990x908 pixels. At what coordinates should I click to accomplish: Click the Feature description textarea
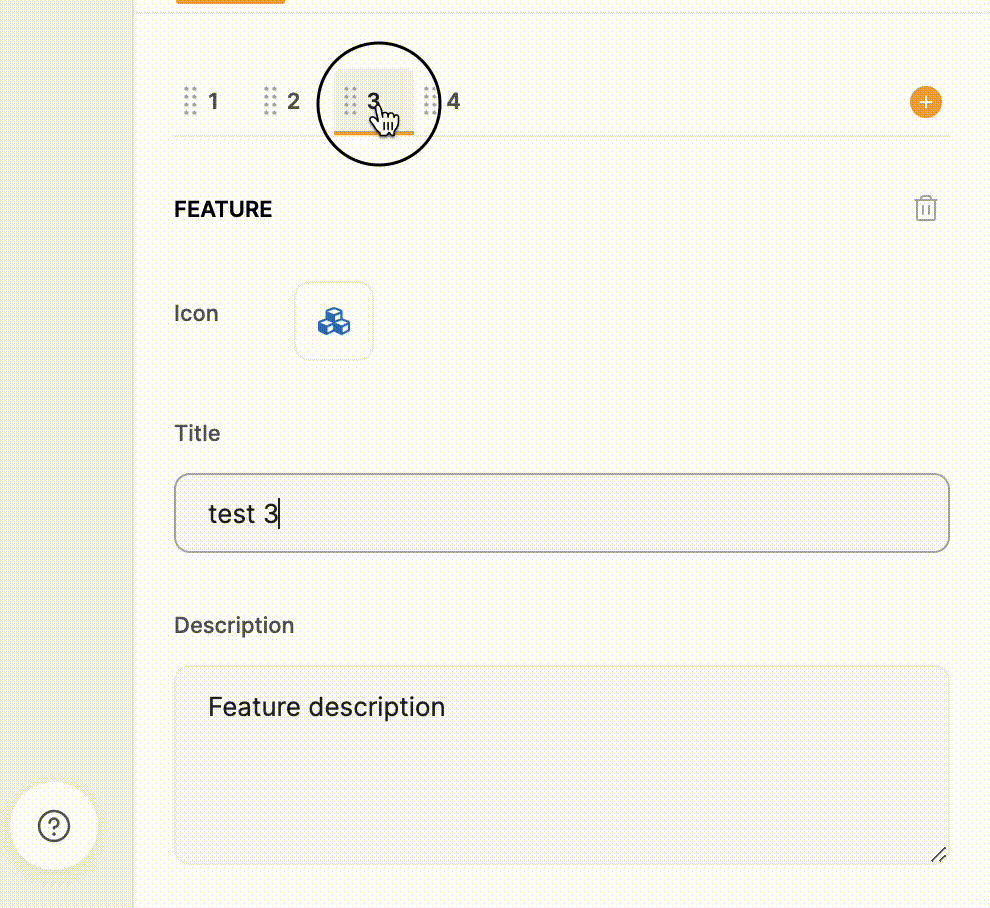pyautogui.click(x=562, y=765)
